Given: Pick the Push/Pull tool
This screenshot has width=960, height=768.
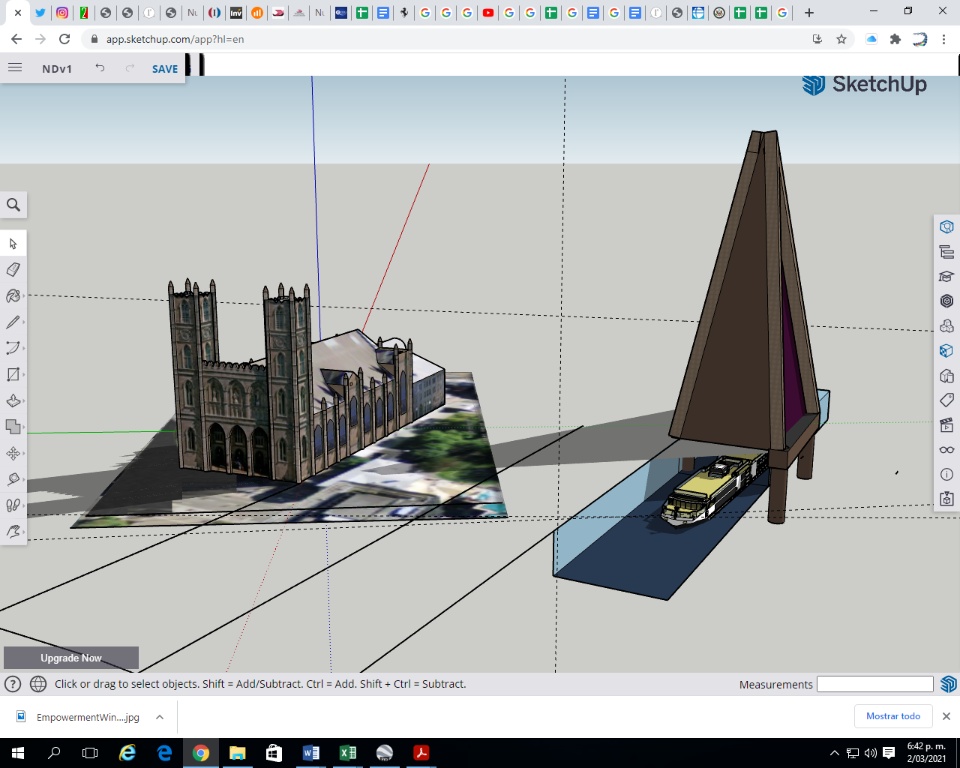Looking at the screenshot, I should coord(13,401).
